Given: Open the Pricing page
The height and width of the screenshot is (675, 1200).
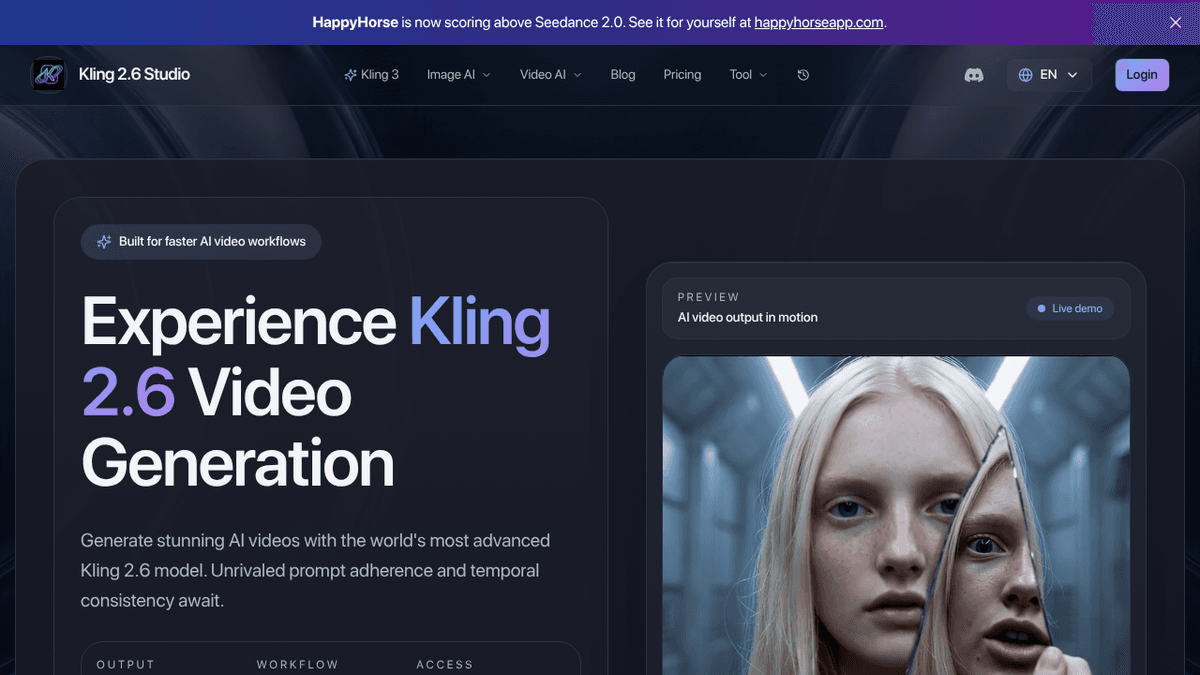Looking at the screenshot, I should pos(682,75).
